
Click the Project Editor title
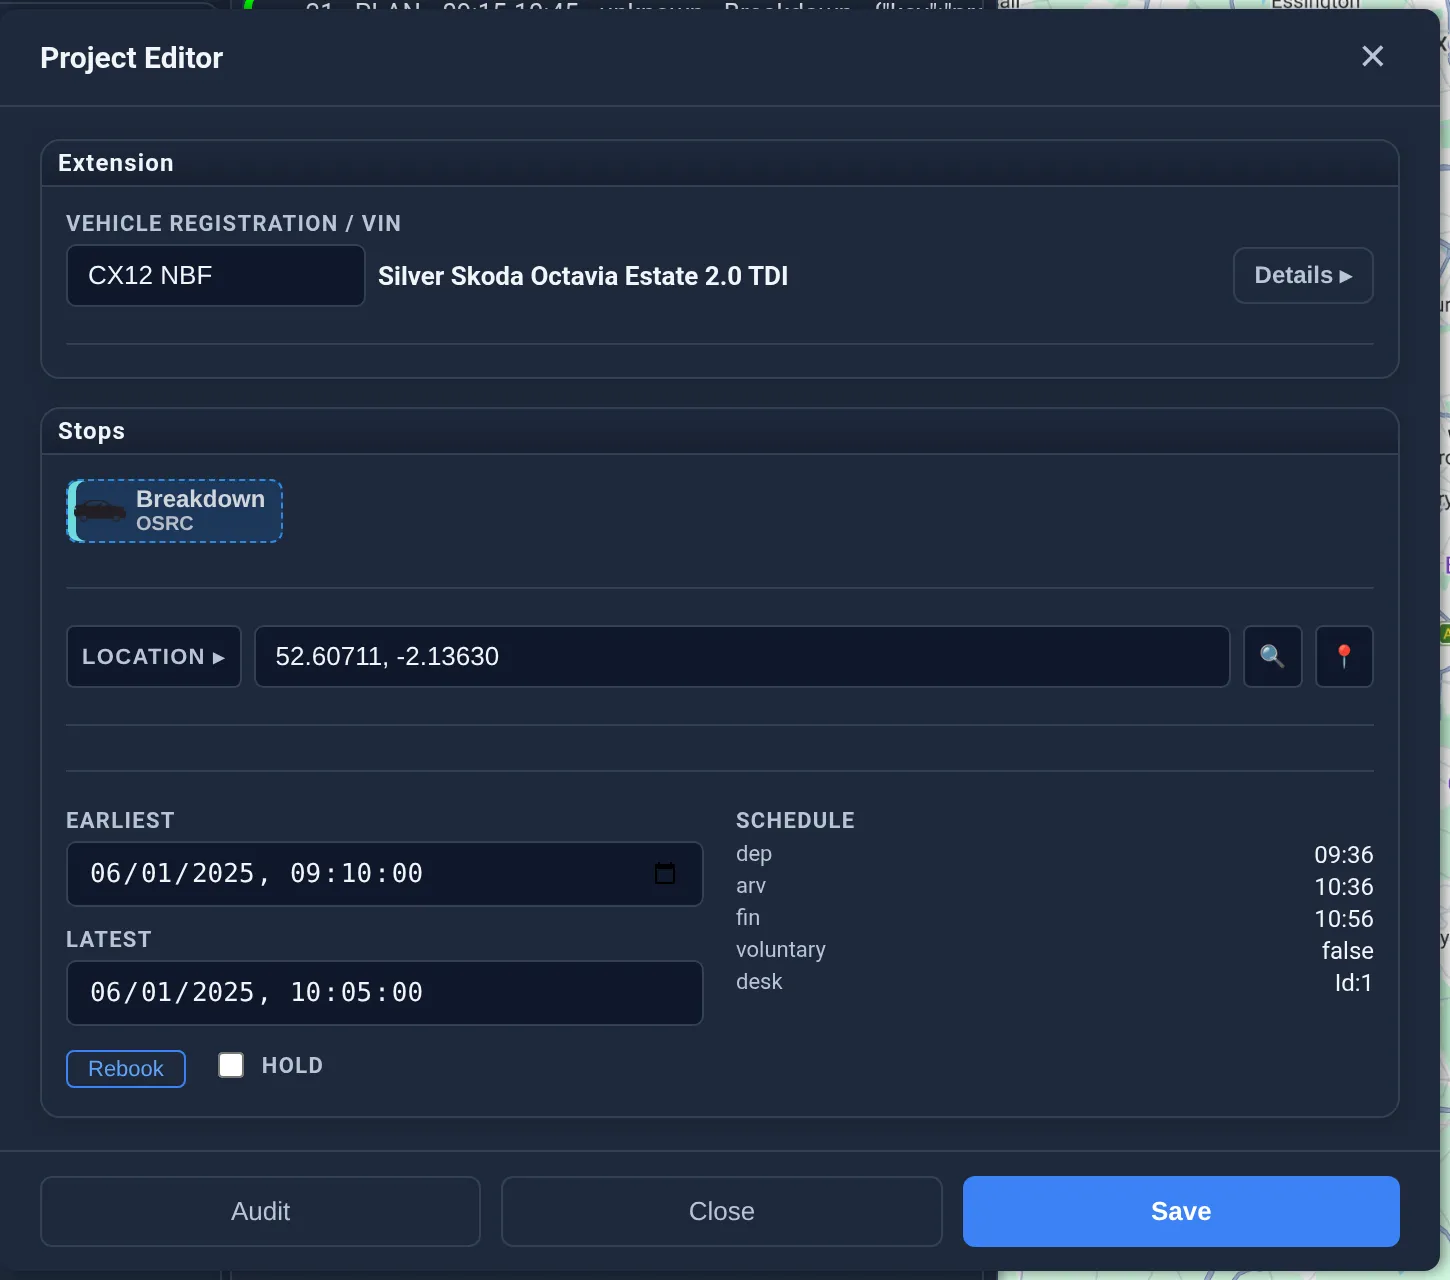pyautogui.click(x=131, y=58)
